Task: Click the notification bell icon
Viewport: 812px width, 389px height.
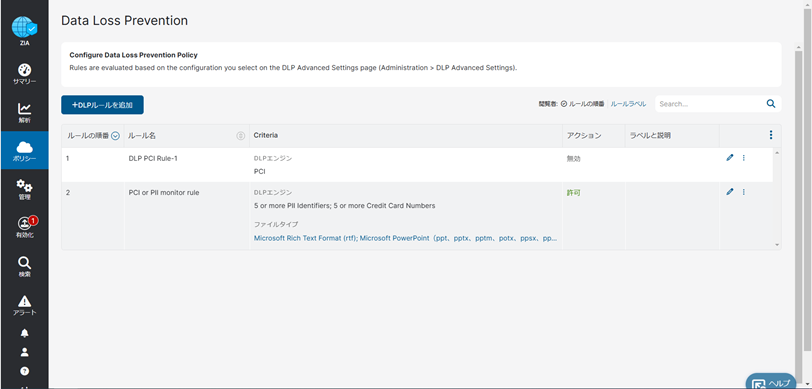Action: pos(24,334)
